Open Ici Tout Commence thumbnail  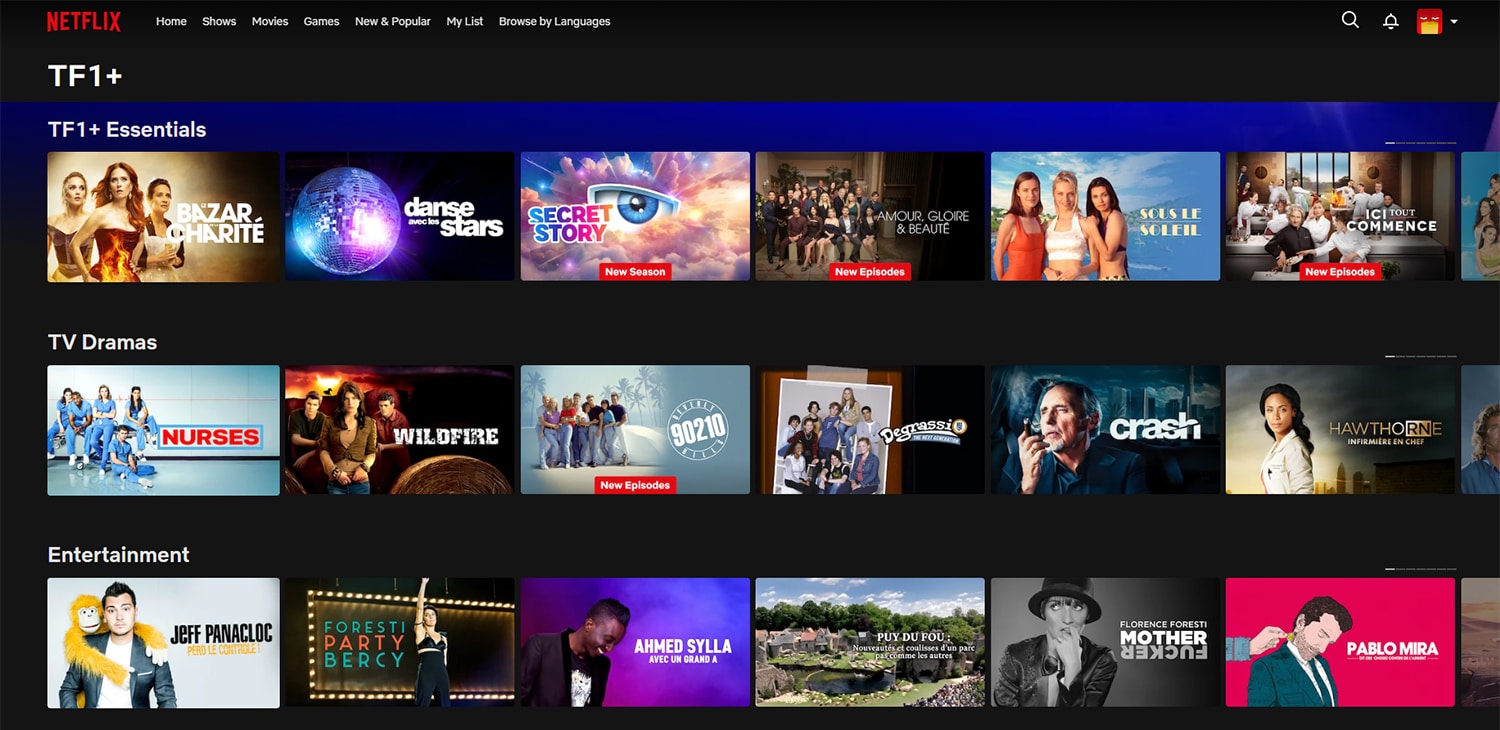[1340, 217]
